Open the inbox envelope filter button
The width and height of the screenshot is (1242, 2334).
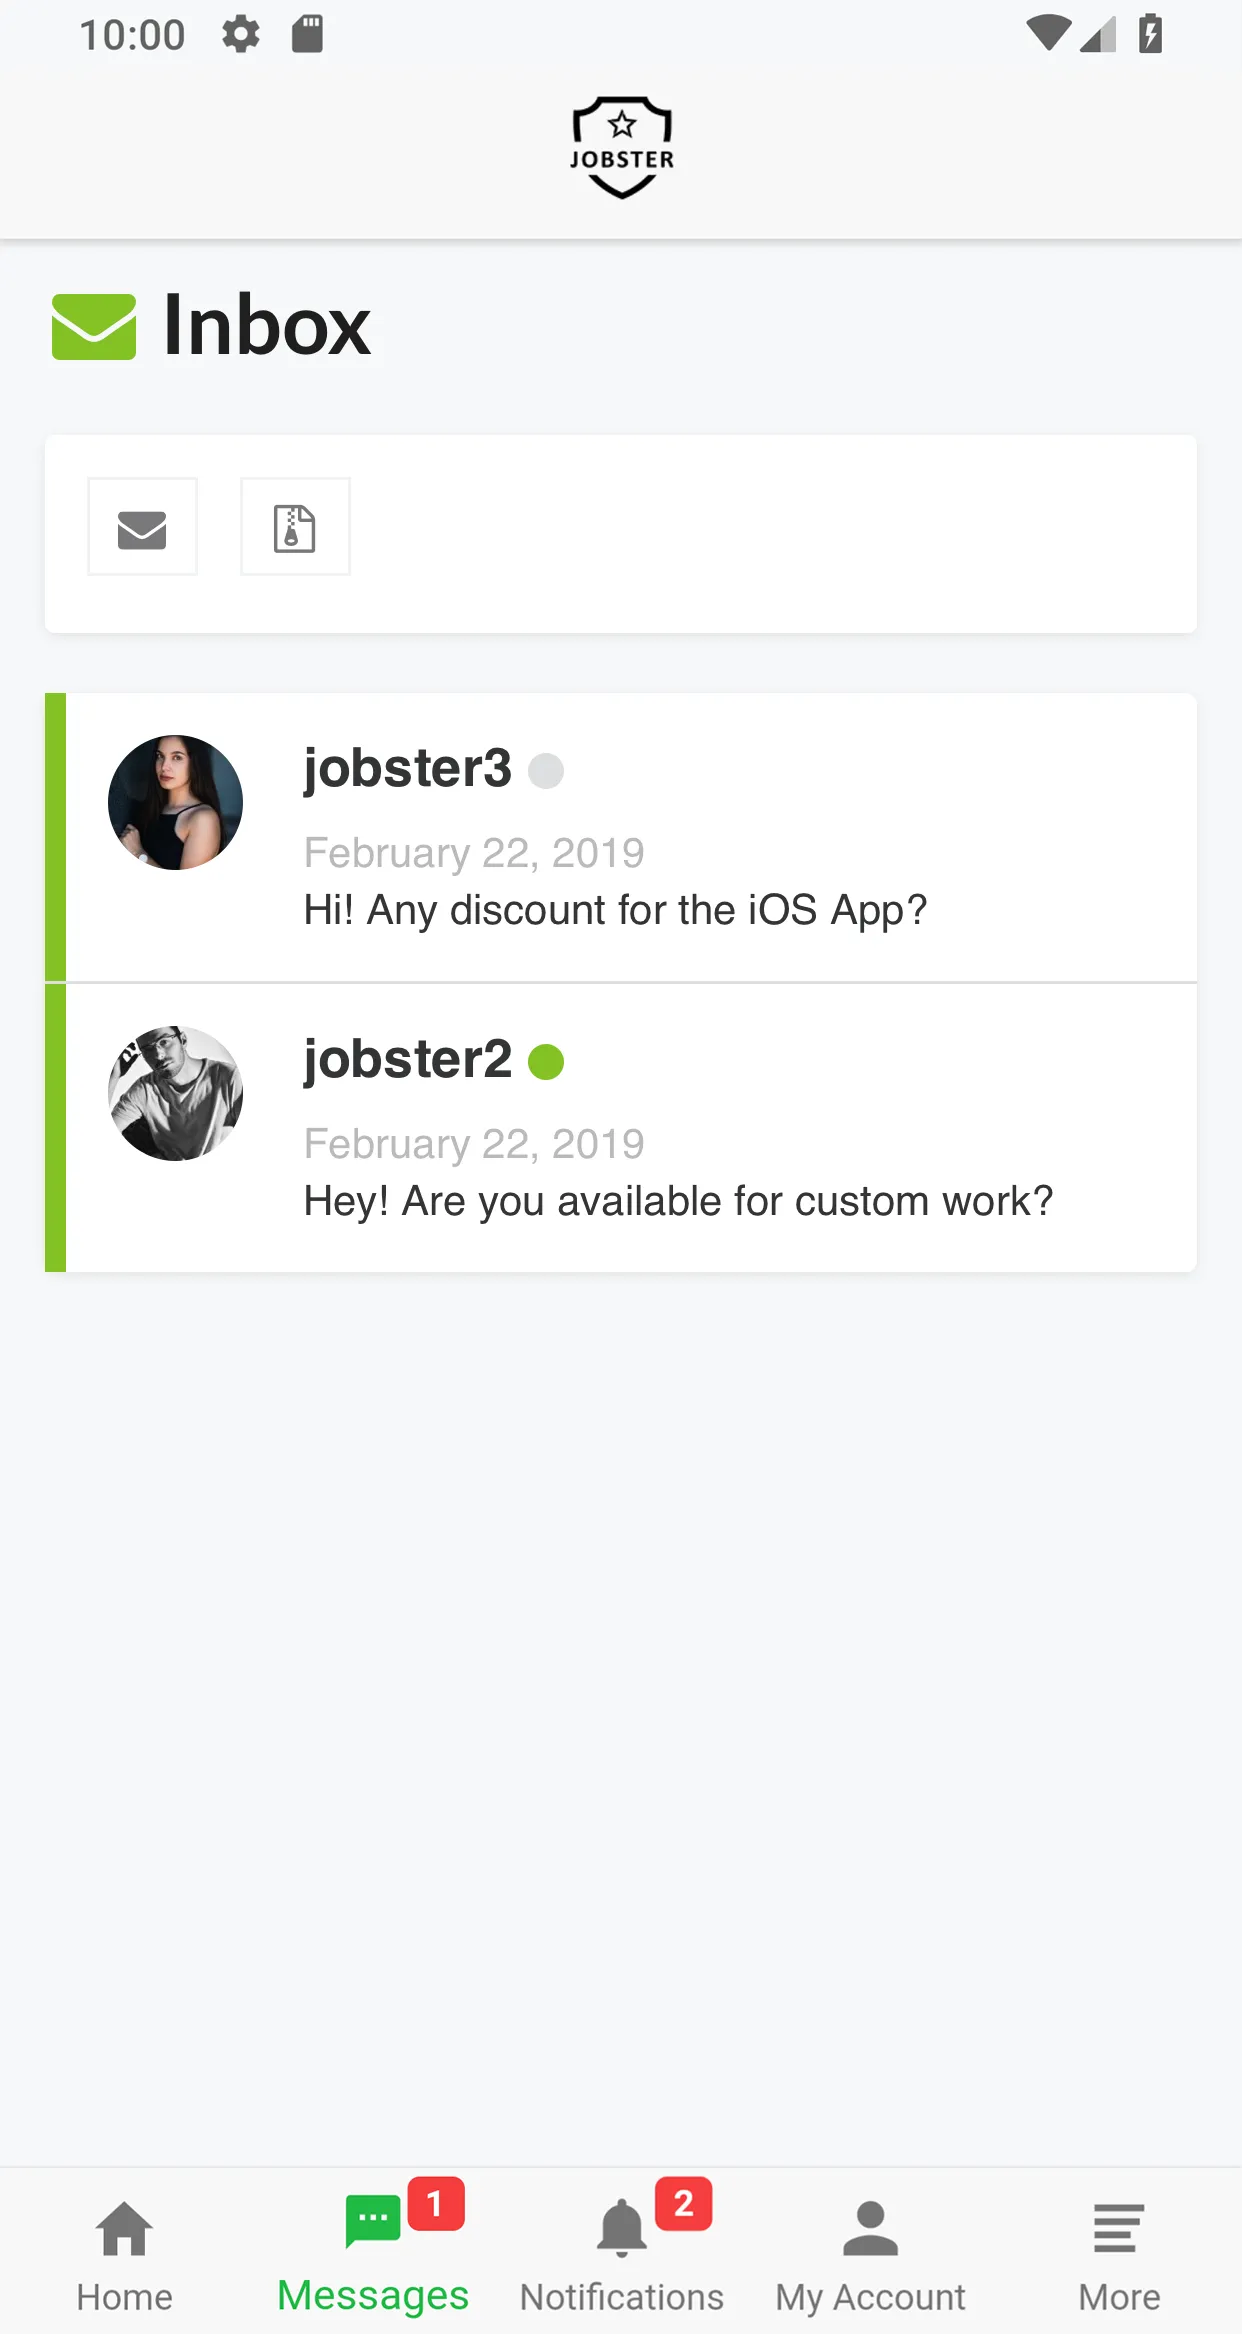coord(142,527)
